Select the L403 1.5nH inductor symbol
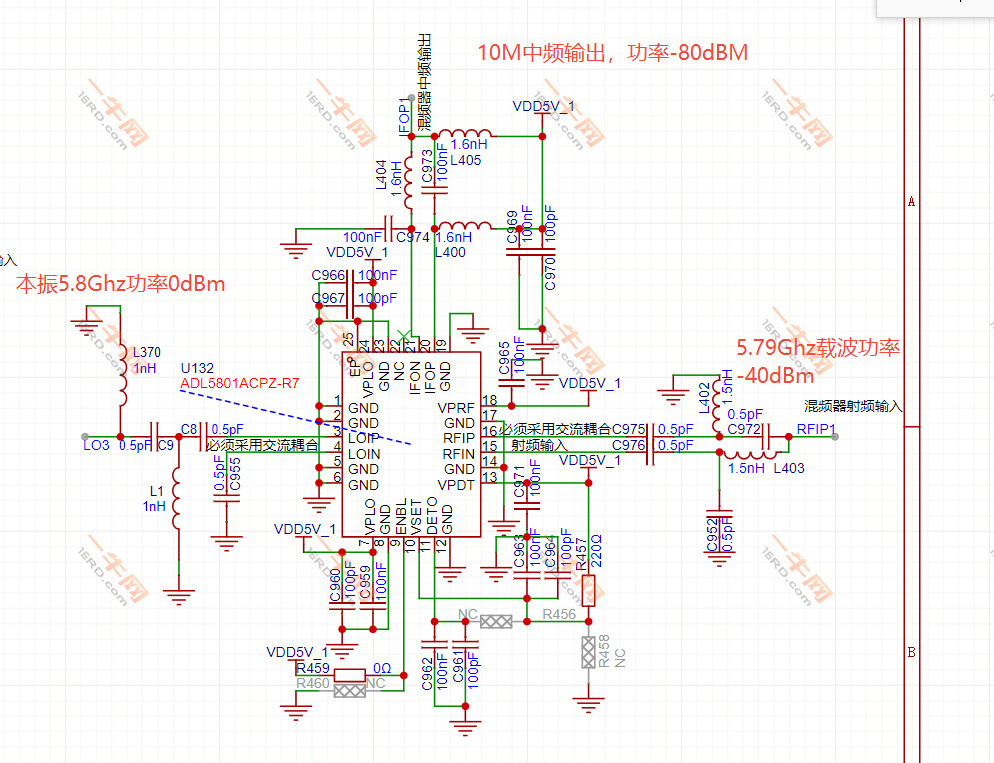The width and height of the screenshot is (994, 763). 751,454
